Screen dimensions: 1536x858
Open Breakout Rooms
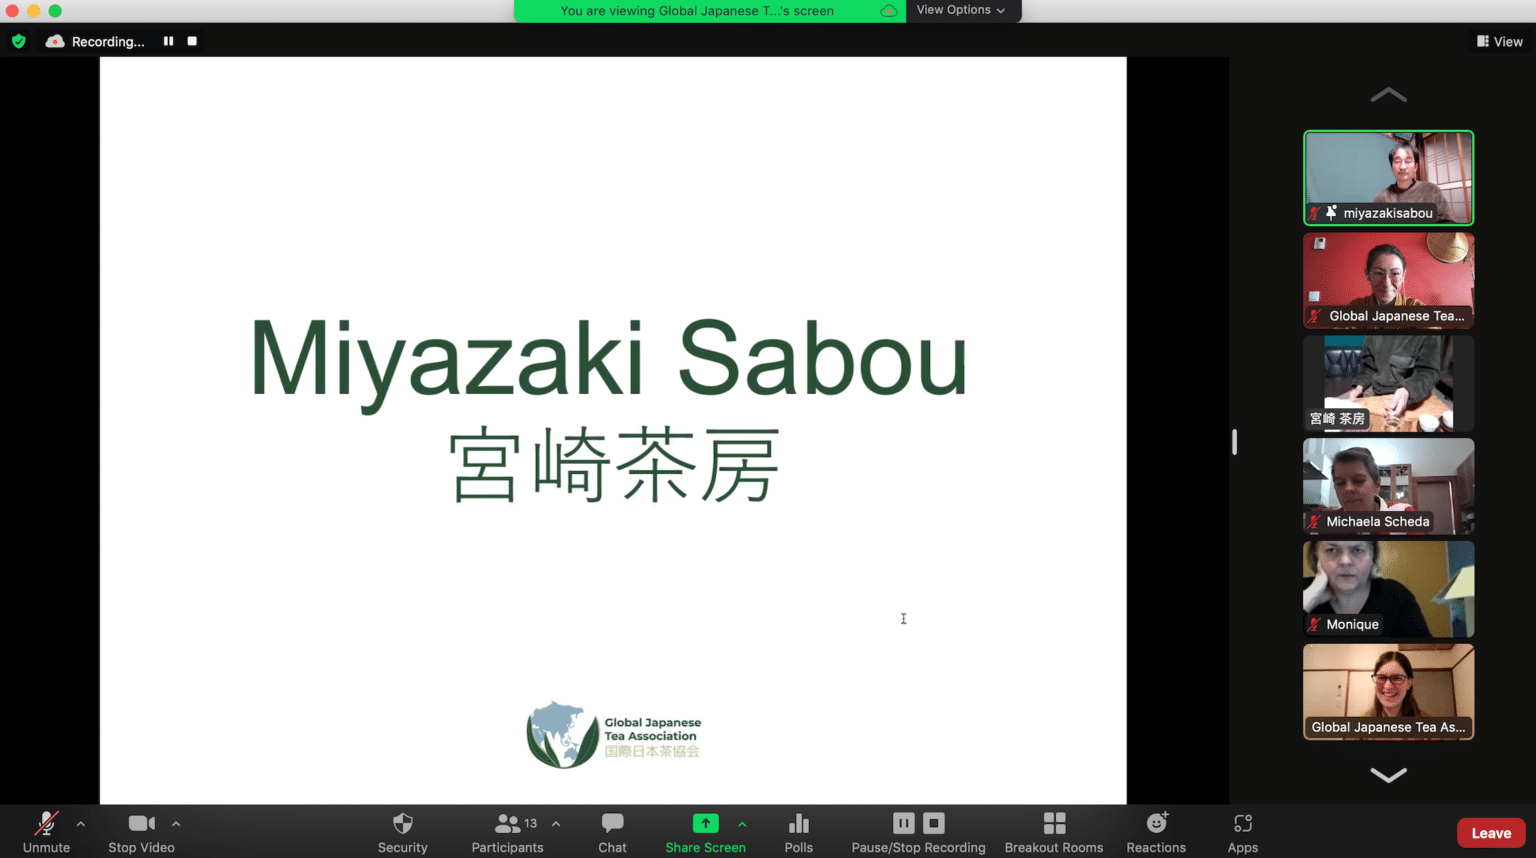pyautogui.click(x=1053, y=831)
